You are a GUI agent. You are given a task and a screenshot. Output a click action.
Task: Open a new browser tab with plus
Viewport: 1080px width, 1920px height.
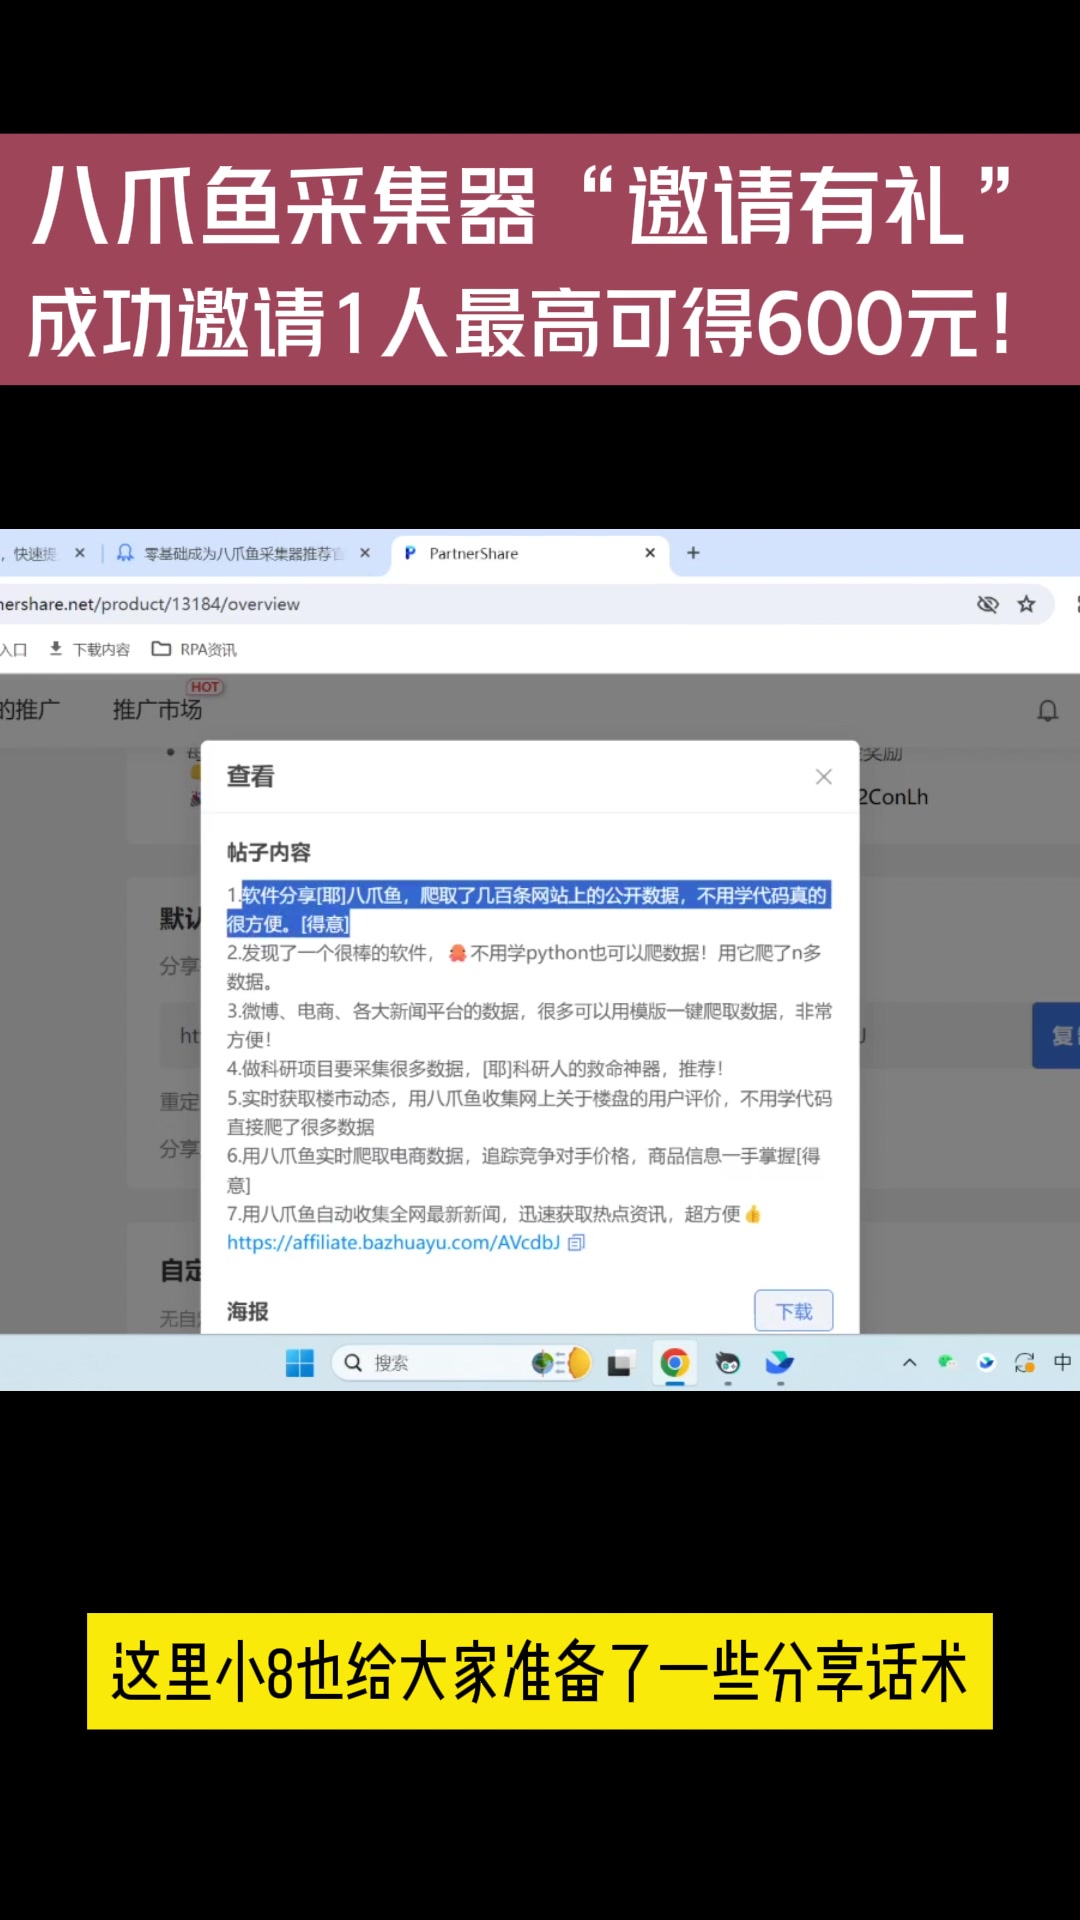click(x=693, y=553)
